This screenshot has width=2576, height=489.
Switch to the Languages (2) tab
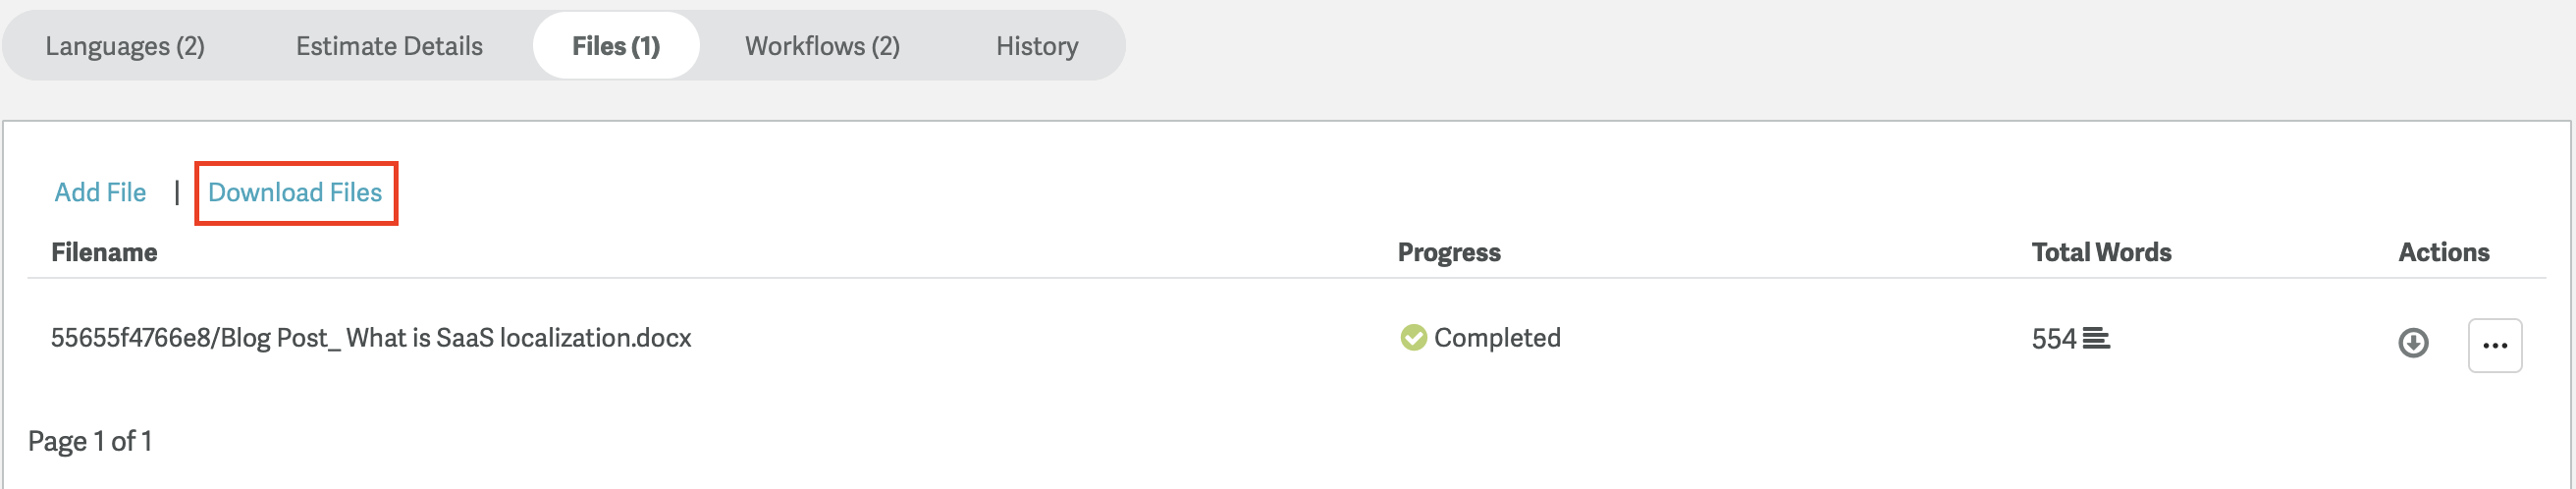125,46
